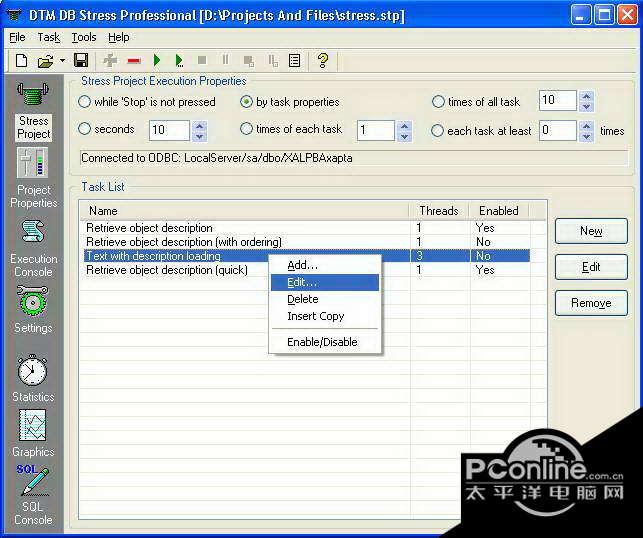The width and height of the screenshot is (643, 538).
Task: Open the Settings gear sidebar page
Action: pyautogui.click(x=33, y=310)
